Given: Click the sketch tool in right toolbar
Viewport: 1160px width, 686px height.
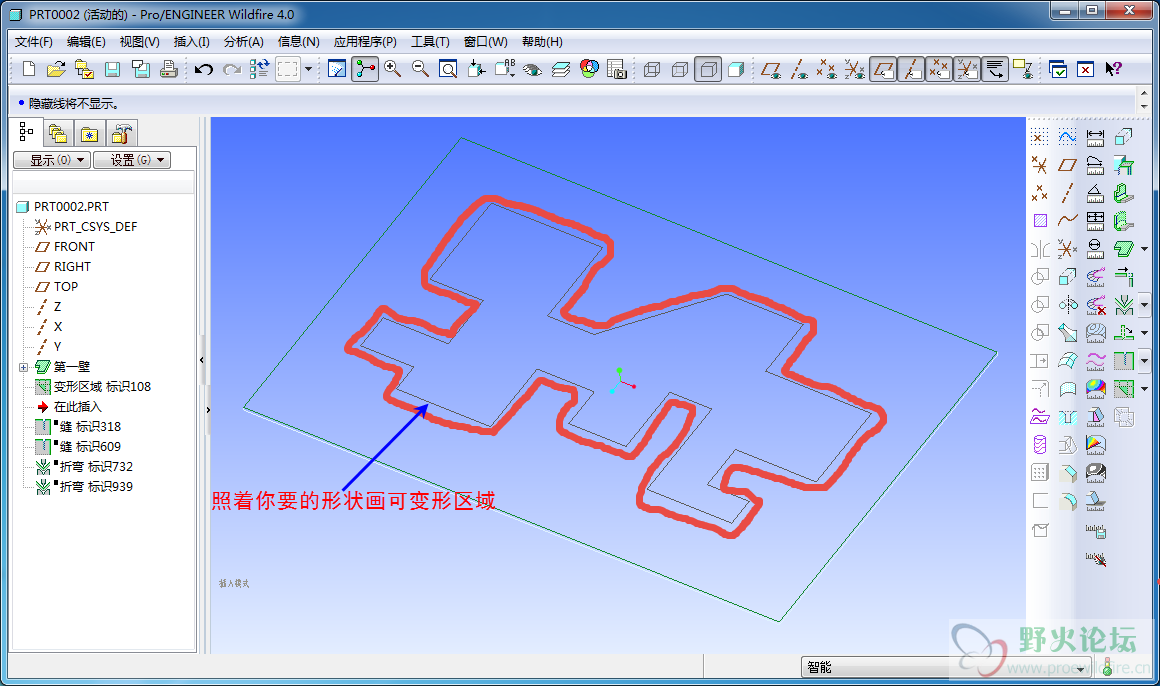Looking at the screenshot, I should click(x=1067, y=137).
